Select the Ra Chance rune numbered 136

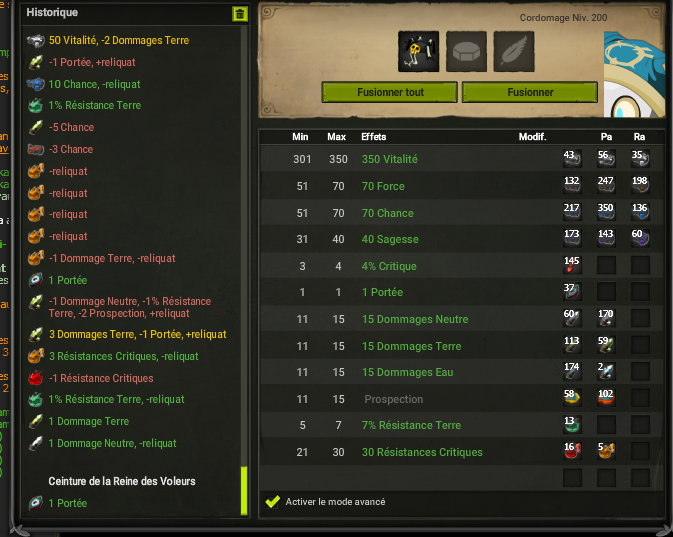(640, 212)
